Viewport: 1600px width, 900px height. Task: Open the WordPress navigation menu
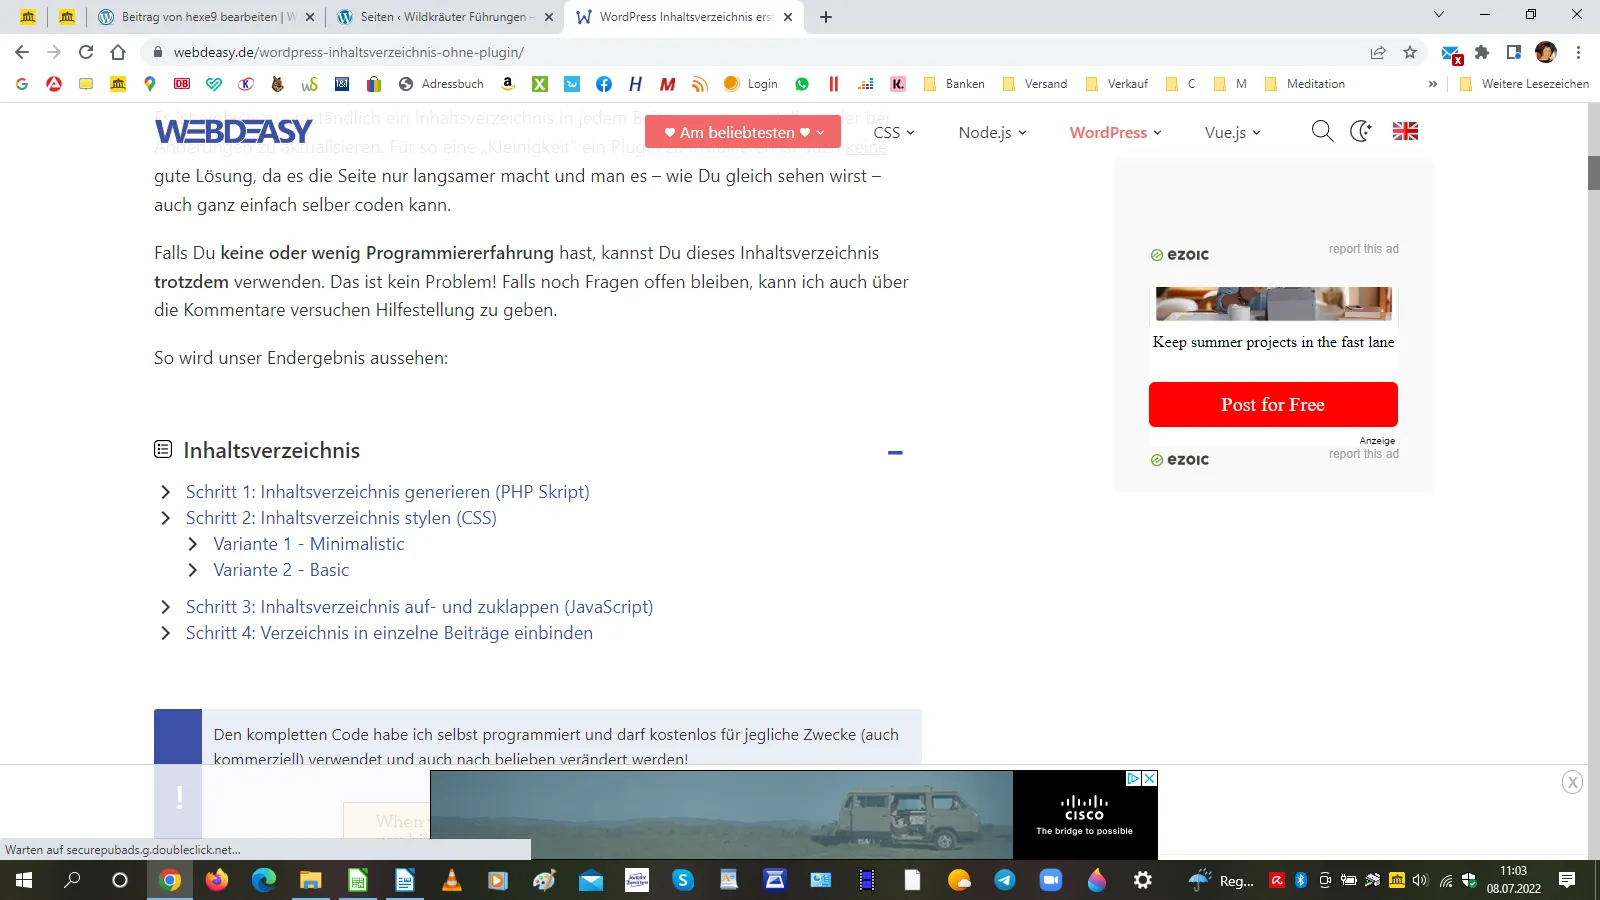tap(1115, 132)
